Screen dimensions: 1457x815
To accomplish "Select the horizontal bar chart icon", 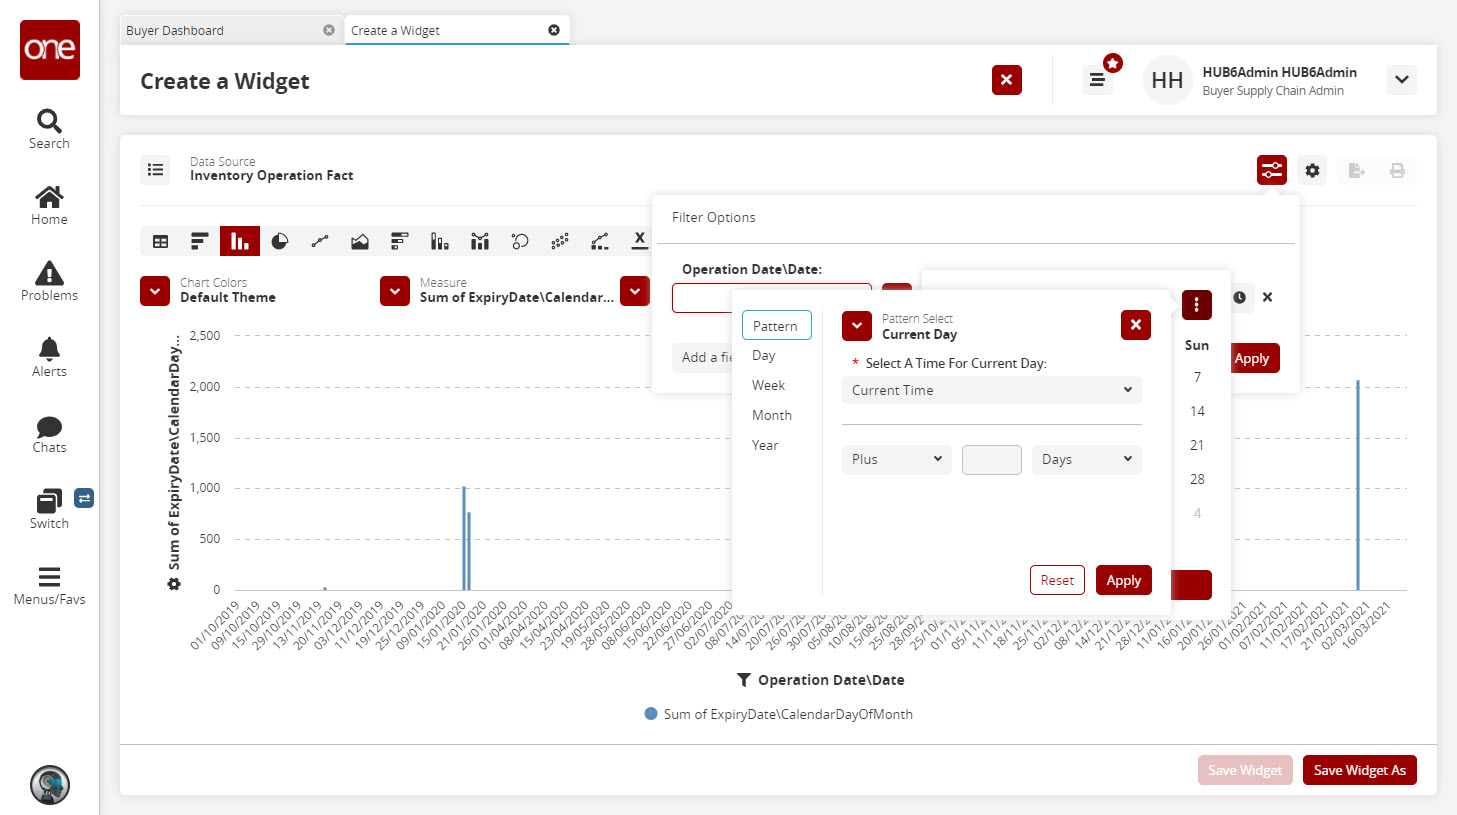I will click(x=200, y=241).
